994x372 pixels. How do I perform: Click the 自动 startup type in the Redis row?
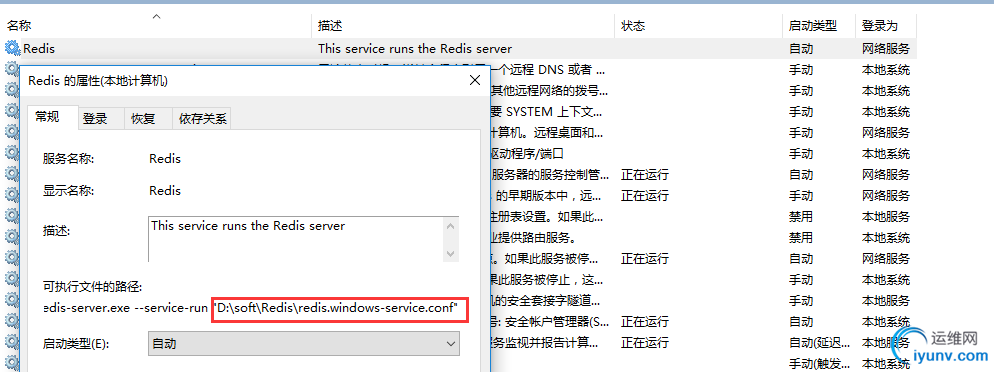801,49
